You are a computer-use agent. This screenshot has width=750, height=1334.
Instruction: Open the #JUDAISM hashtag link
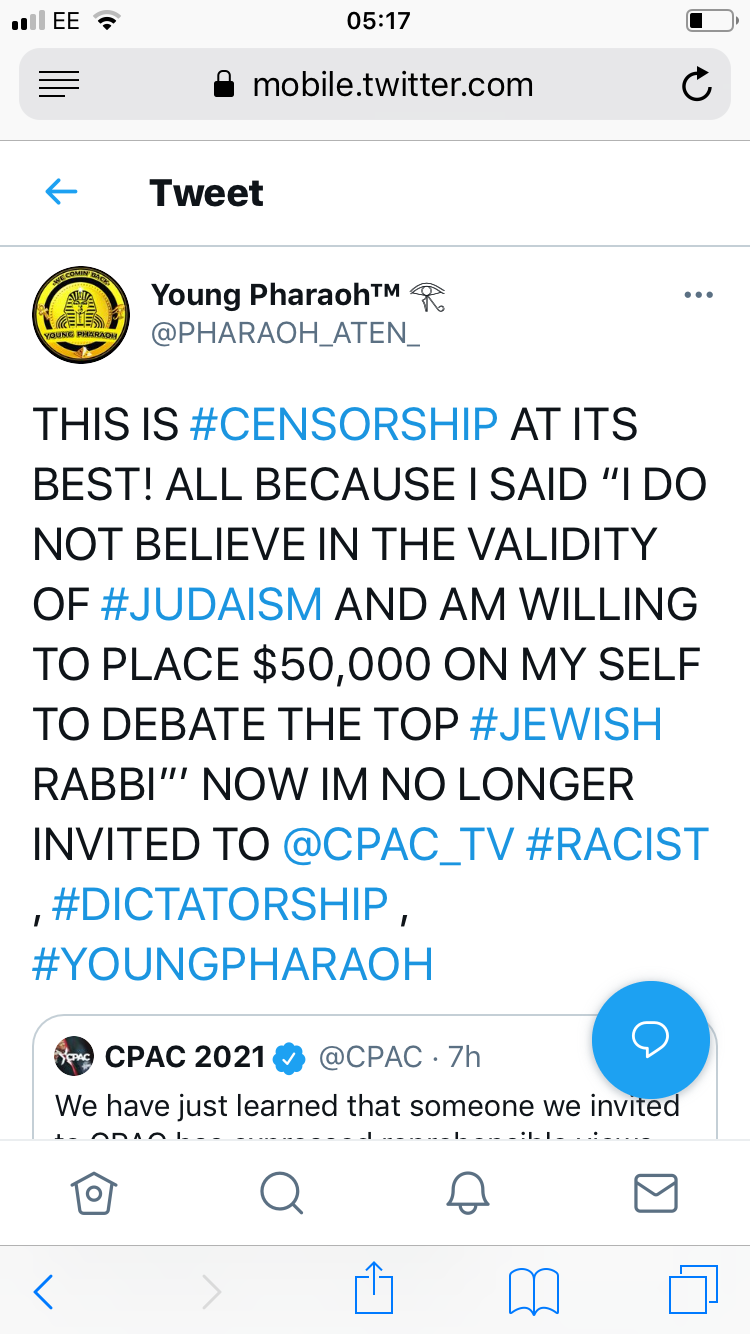click(212, 605)
